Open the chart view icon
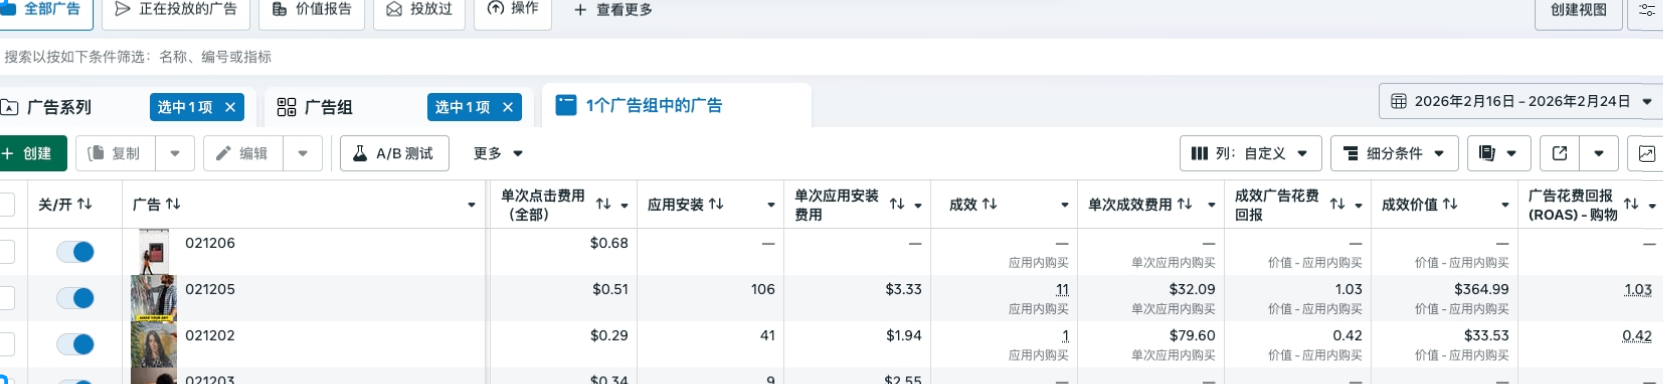 (1646, 153)
